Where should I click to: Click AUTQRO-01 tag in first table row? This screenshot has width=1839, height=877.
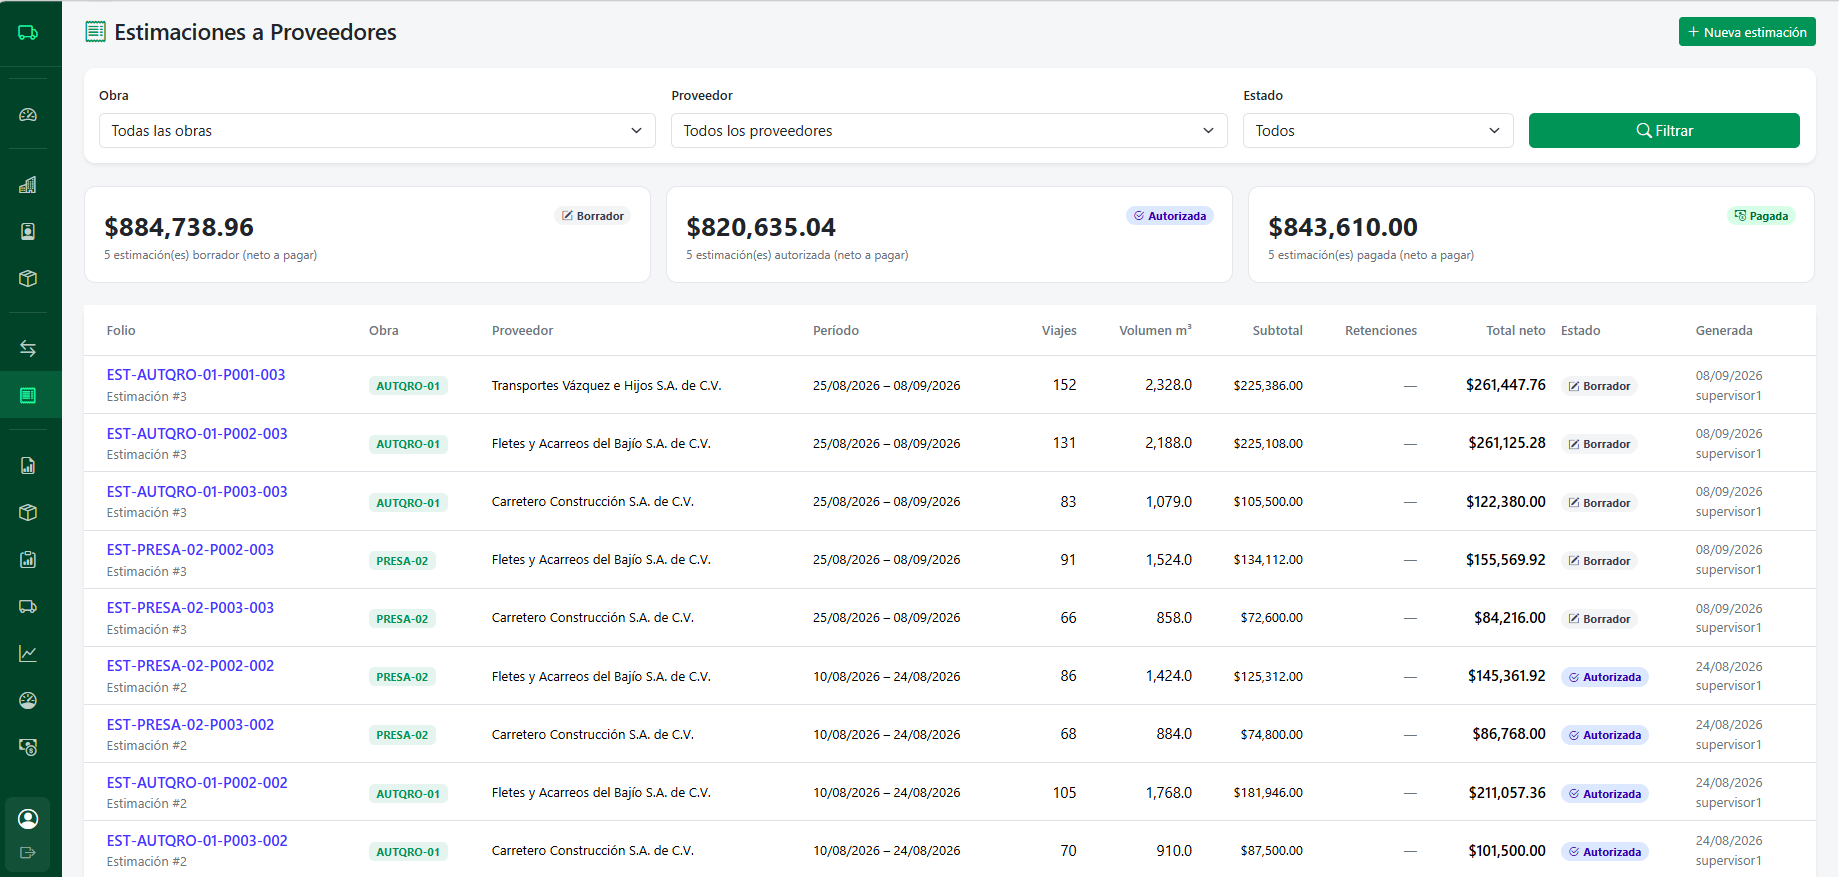[408, 386]
